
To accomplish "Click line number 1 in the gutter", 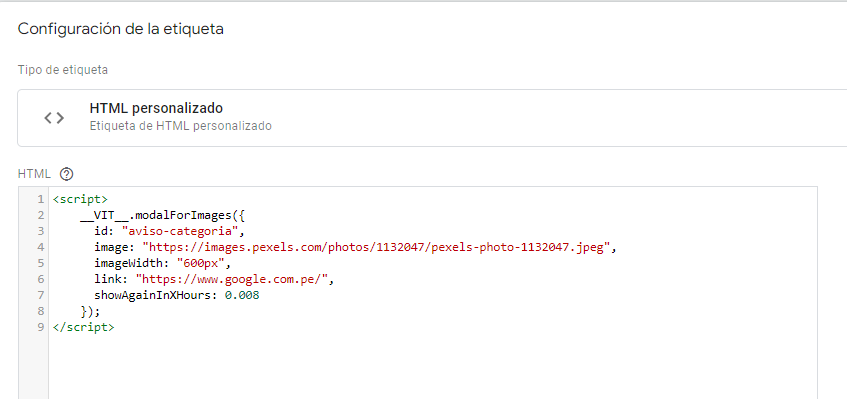I will pos(41,199).
